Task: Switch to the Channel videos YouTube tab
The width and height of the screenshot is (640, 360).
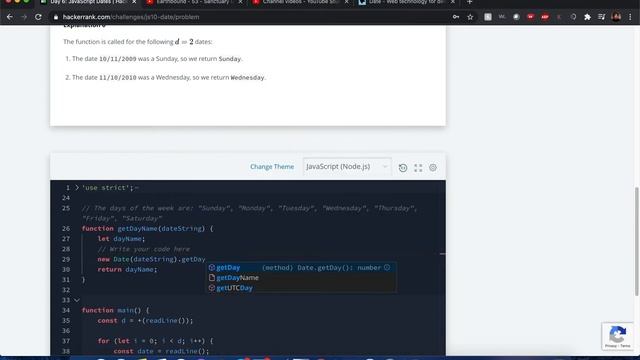Action: pos(300,2)
